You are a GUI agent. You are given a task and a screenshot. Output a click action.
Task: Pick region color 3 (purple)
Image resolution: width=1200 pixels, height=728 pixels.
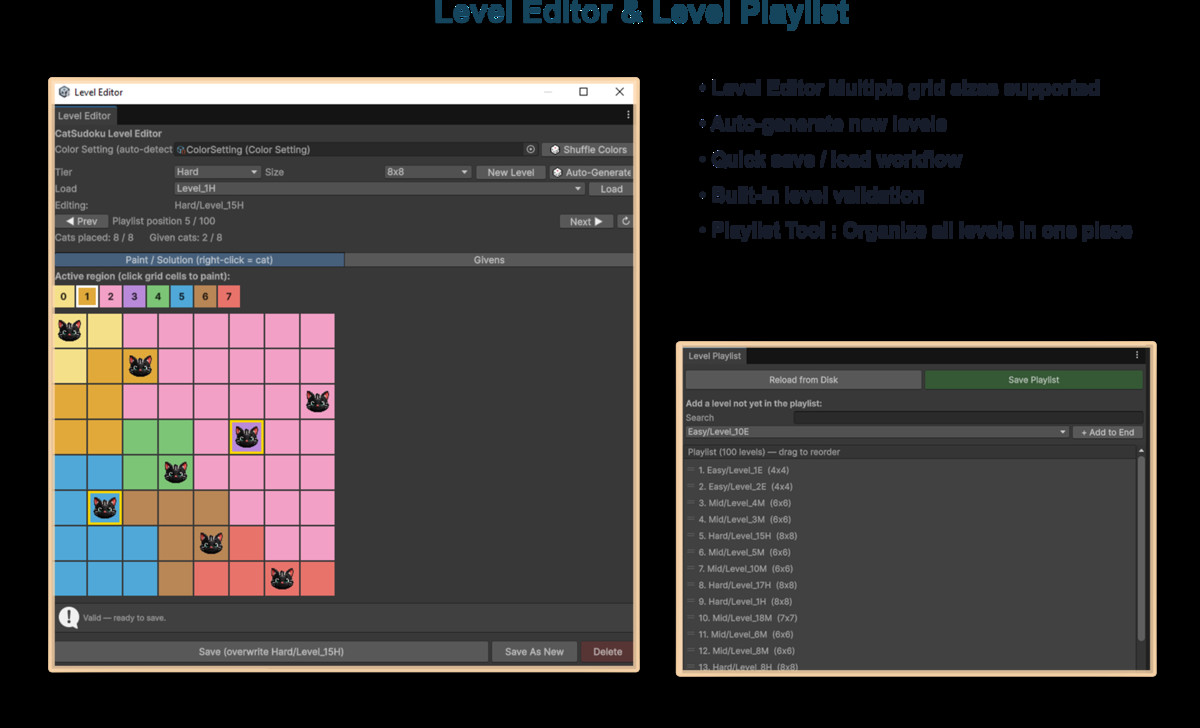tap(134, 297)
